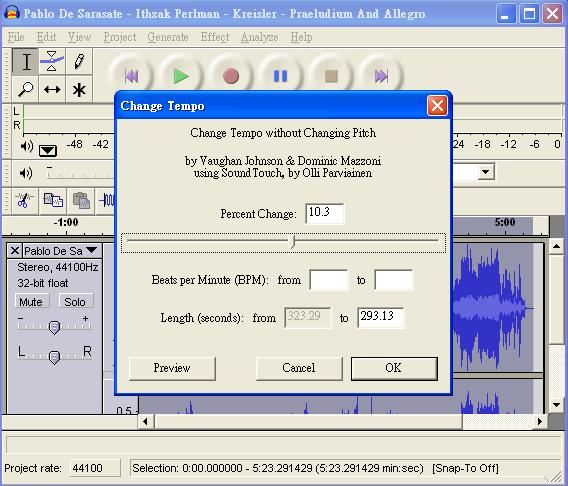Click the Trim waveform icon
This screenshot has width=568, height=486.
coord(106,200)
